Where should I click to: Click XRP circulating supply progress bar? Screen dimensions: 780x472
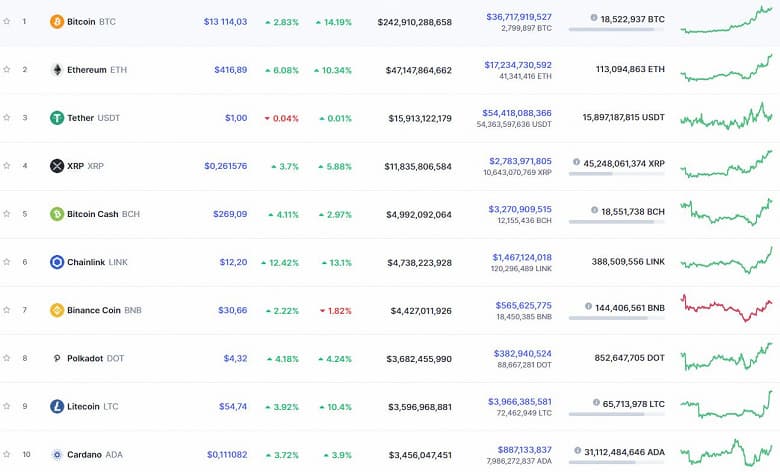[x=616, y=174]
